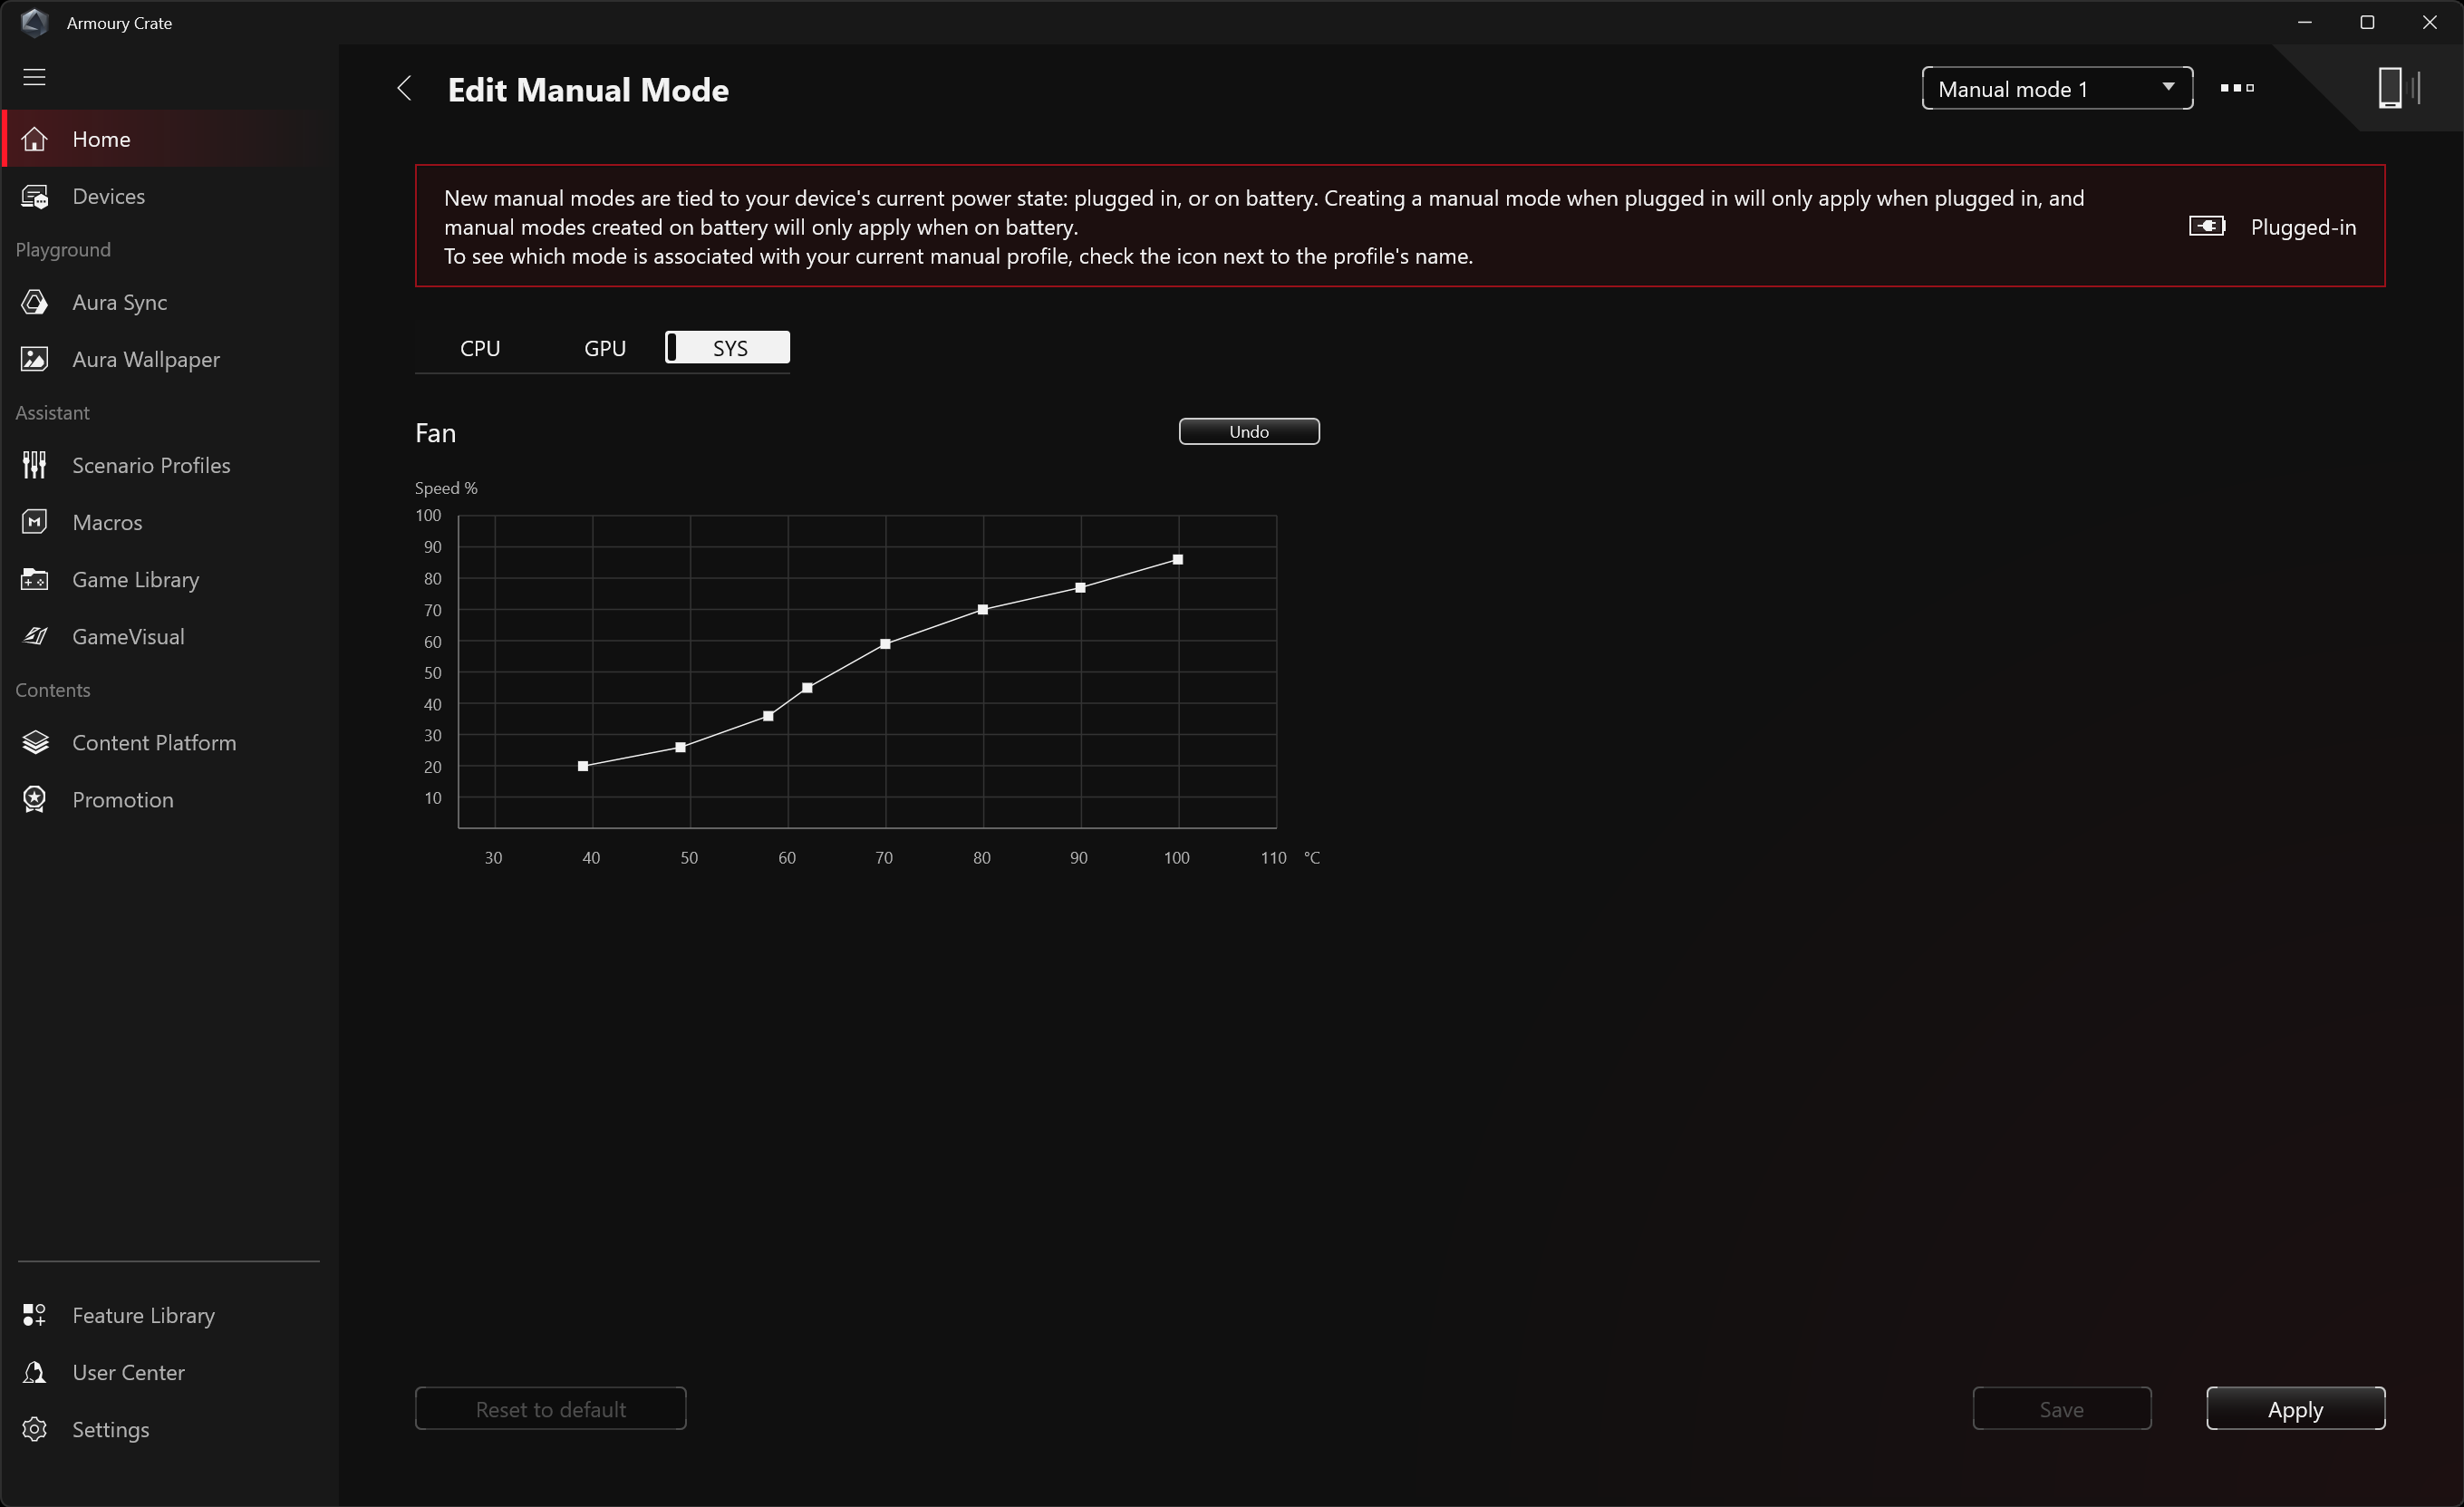Click the Aura Sync sidebar icon
This screenshot has width=2464, height=1507.
(x=35, y=302)
